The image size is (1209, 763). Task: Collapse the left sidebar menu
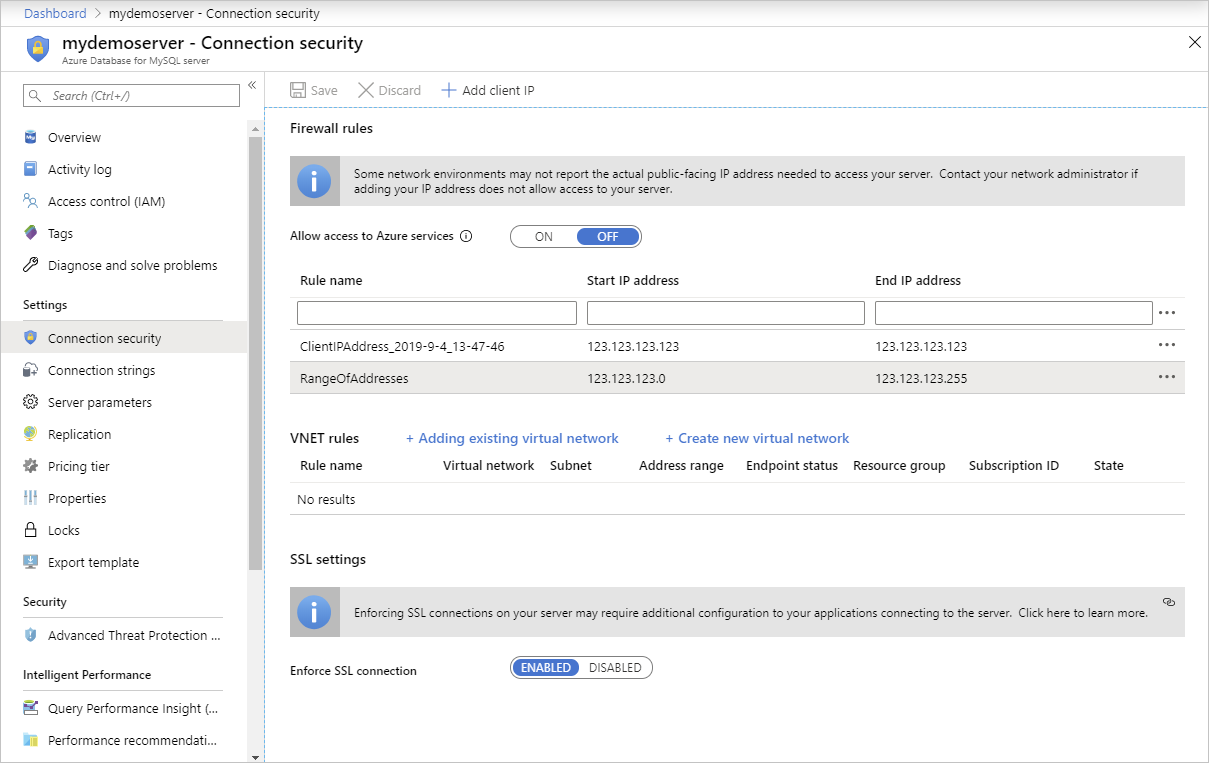(252, 85)
